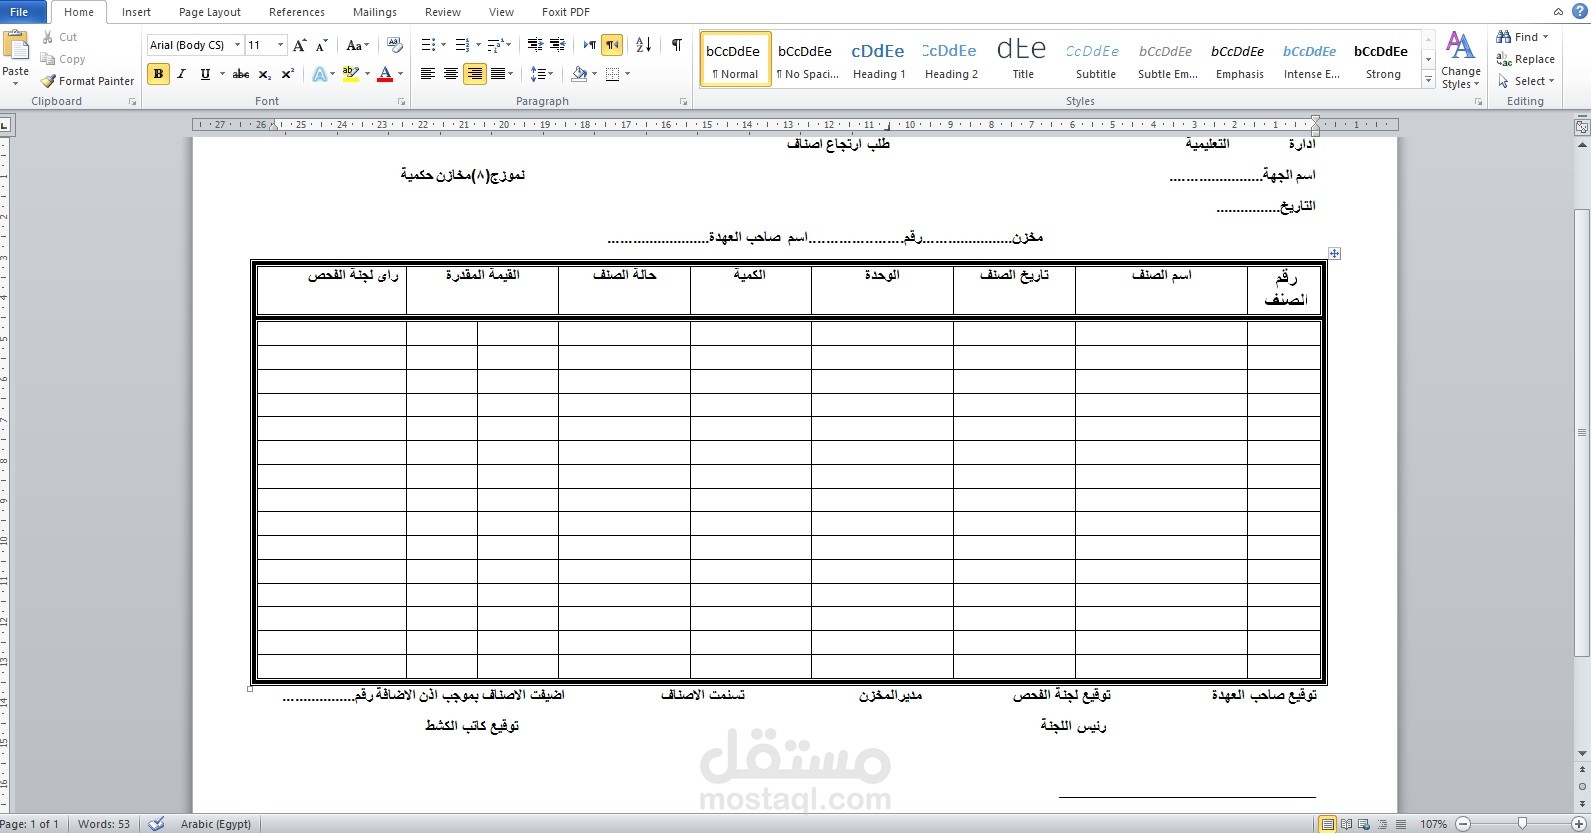Screen dimensions: 1591x833
Task: Click the Replace button
Action: point(1526,59)
